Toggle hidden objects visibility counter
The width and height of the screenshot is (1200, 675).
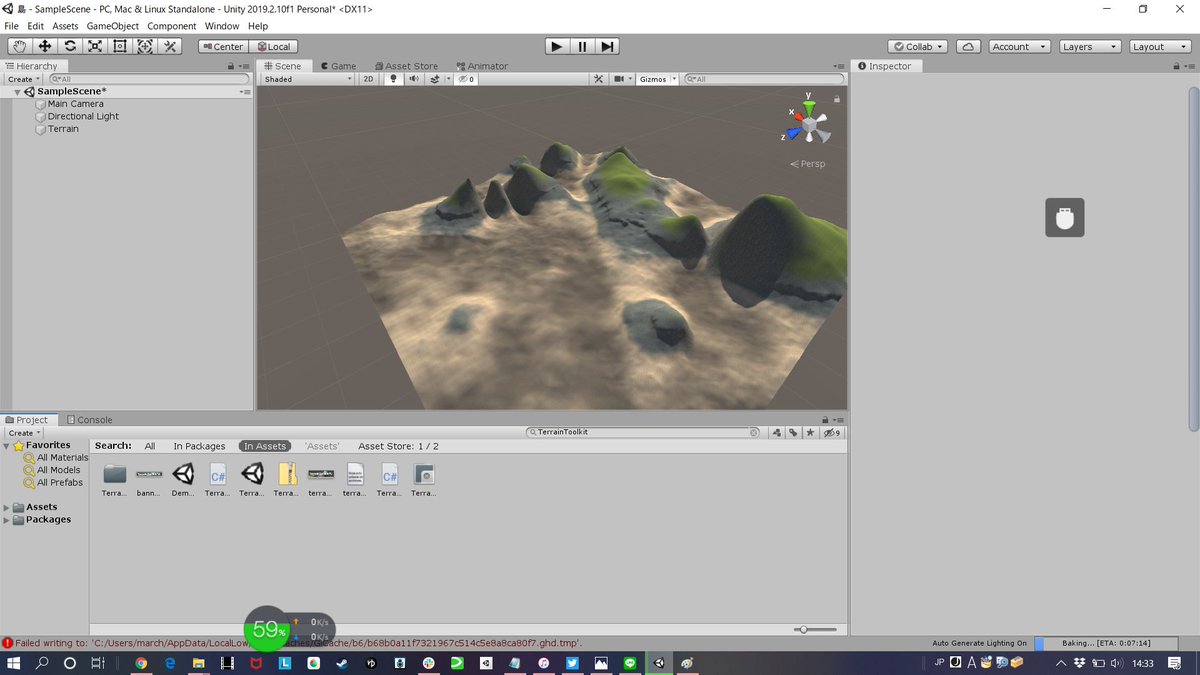[x=466, y=79]
